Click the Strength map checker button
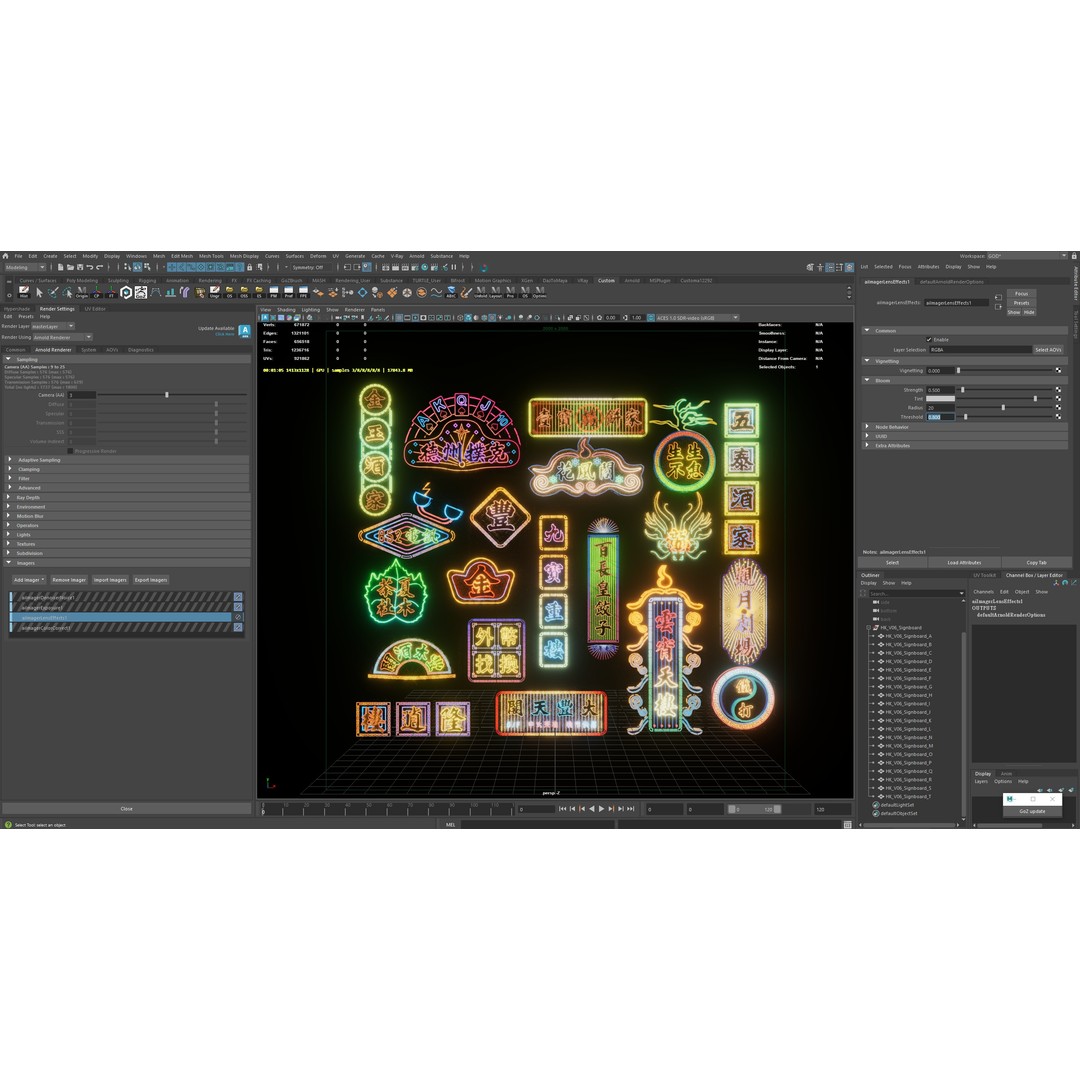Image resolution: width=1080 pixels, height=1080 pixels. tap(1059, 390)
